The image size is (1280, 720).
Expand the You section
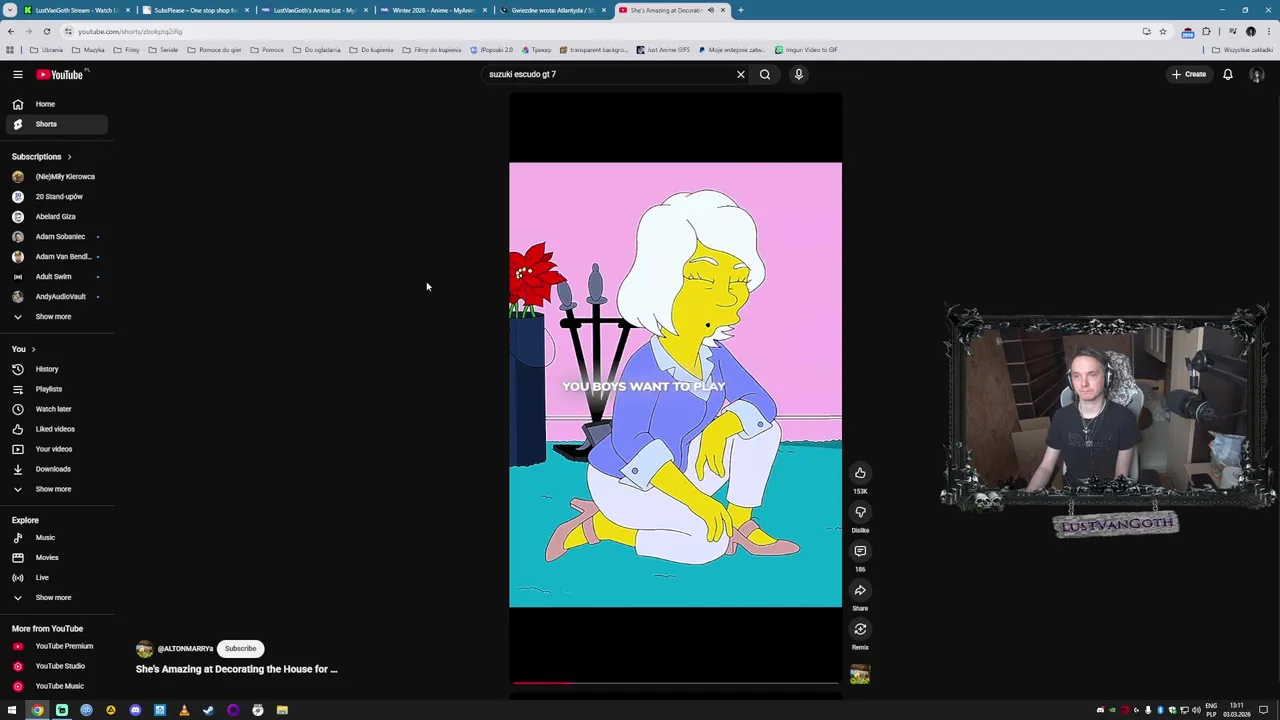(24, 349)
